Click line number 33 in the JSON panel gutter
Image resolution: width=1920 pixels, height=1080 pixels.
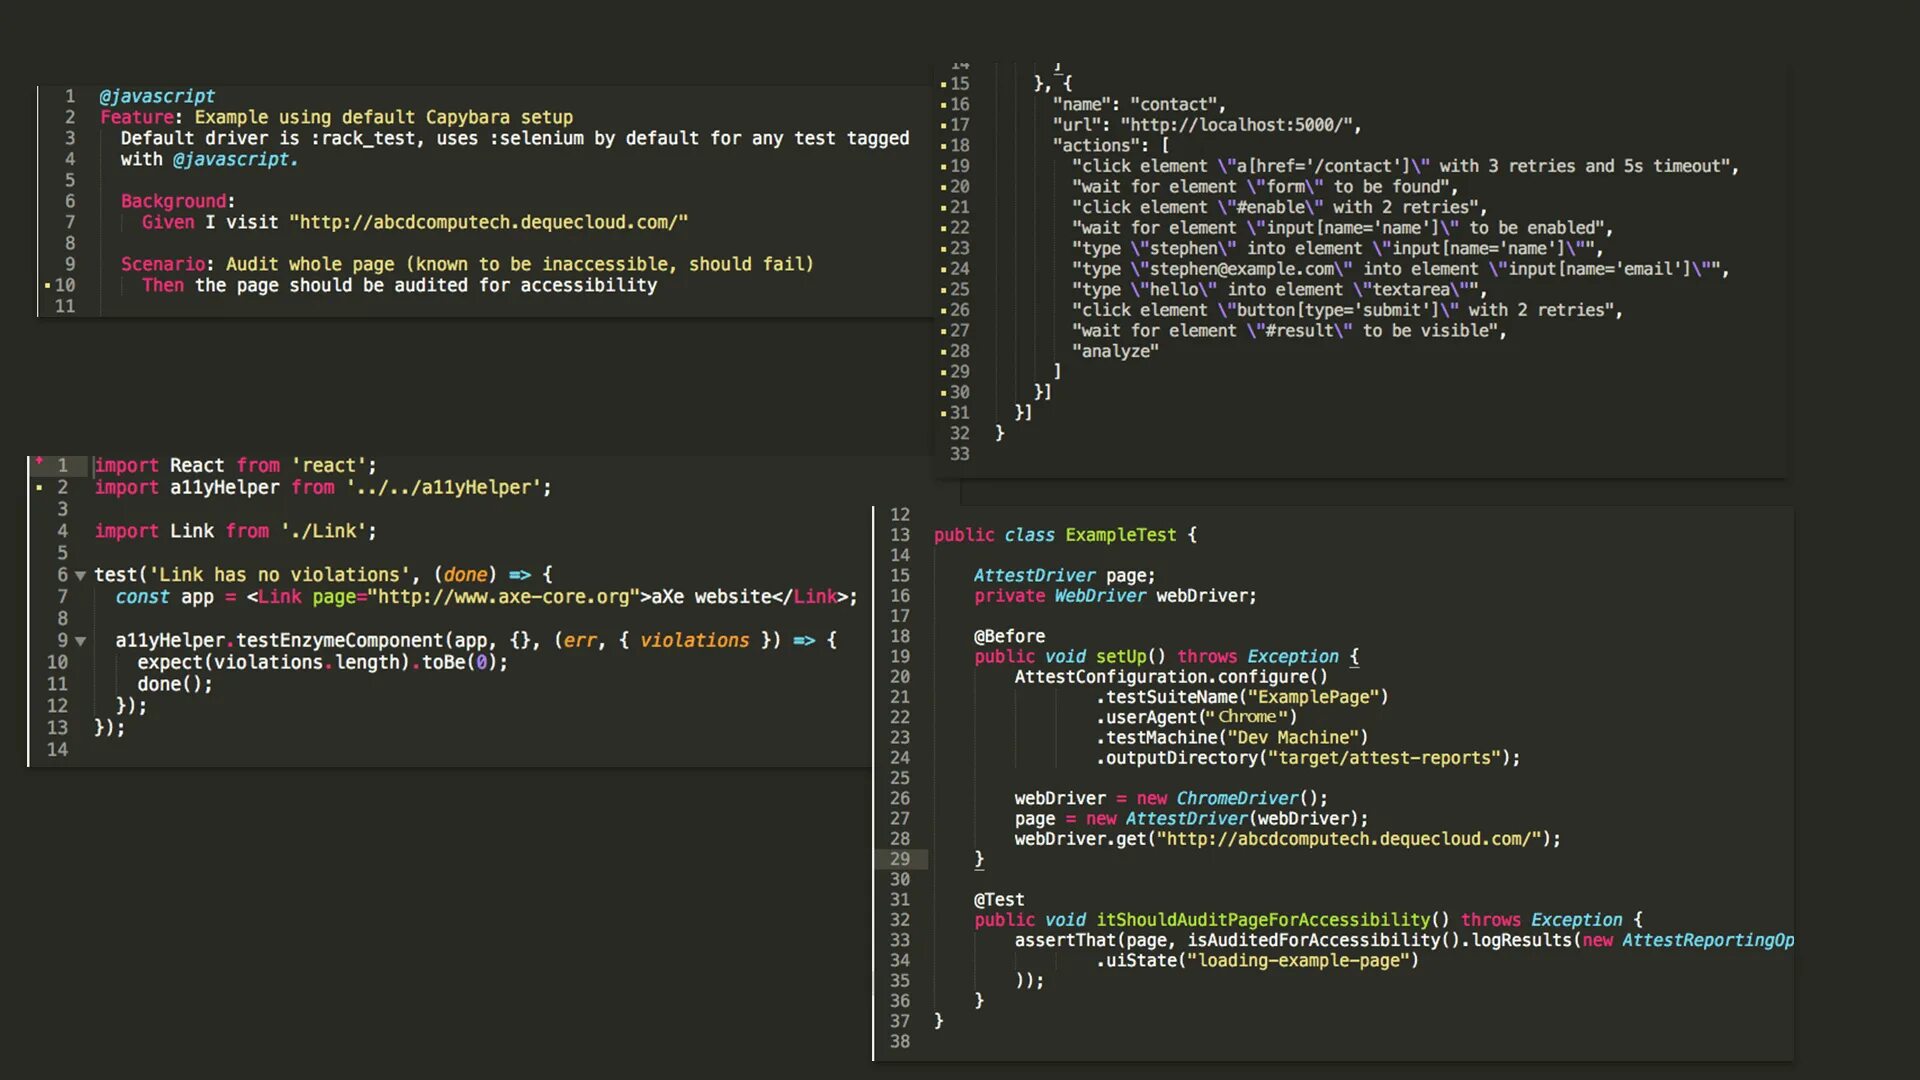[x=959, y=454]
